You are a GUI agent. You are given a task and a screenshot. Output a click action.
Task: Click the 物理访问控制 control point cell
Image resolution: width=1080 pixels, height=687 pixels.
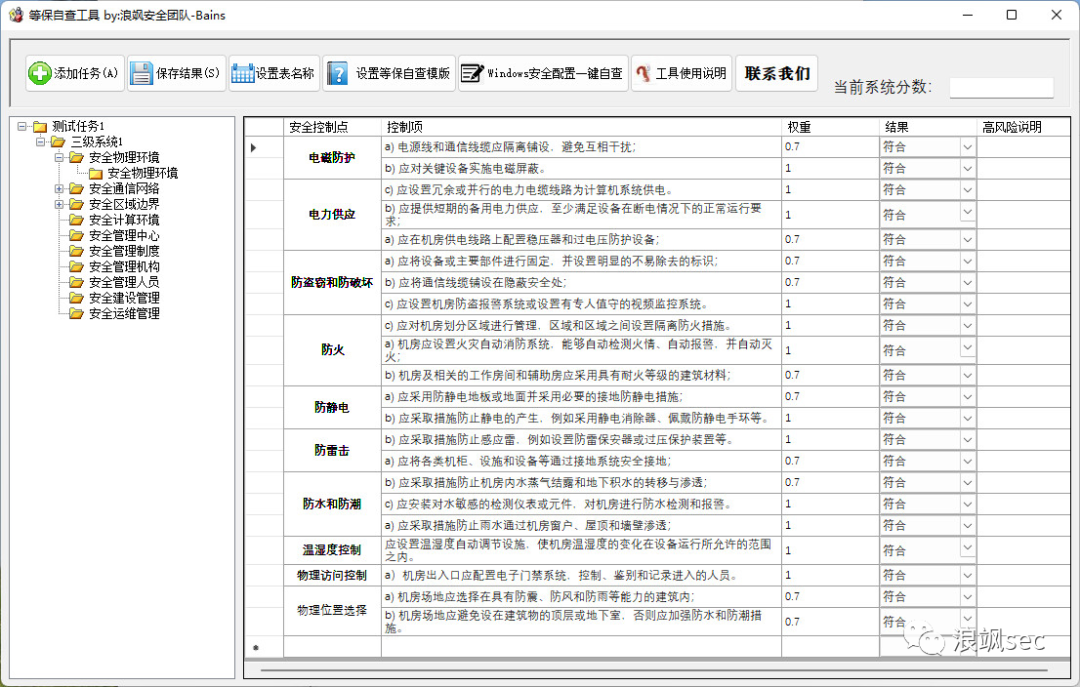point(333,575)
